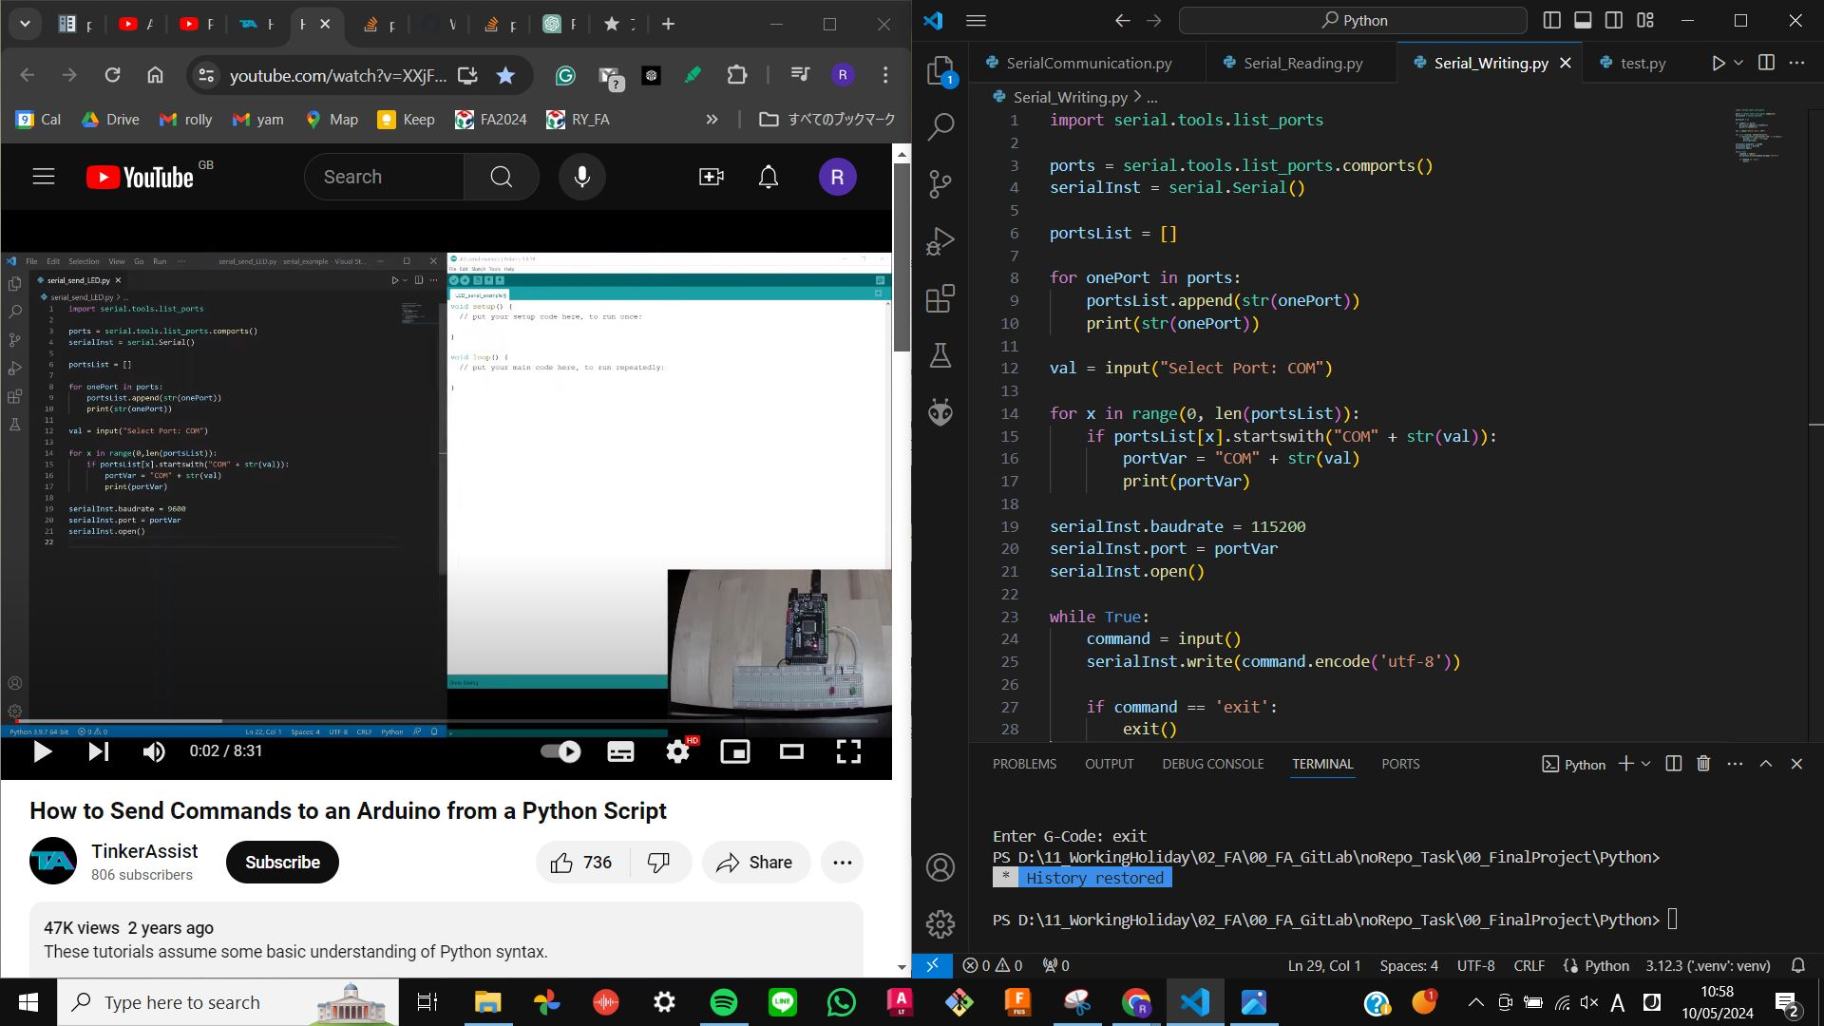
Task: Reload the YouTube page
Action: [x=112, y=75]
